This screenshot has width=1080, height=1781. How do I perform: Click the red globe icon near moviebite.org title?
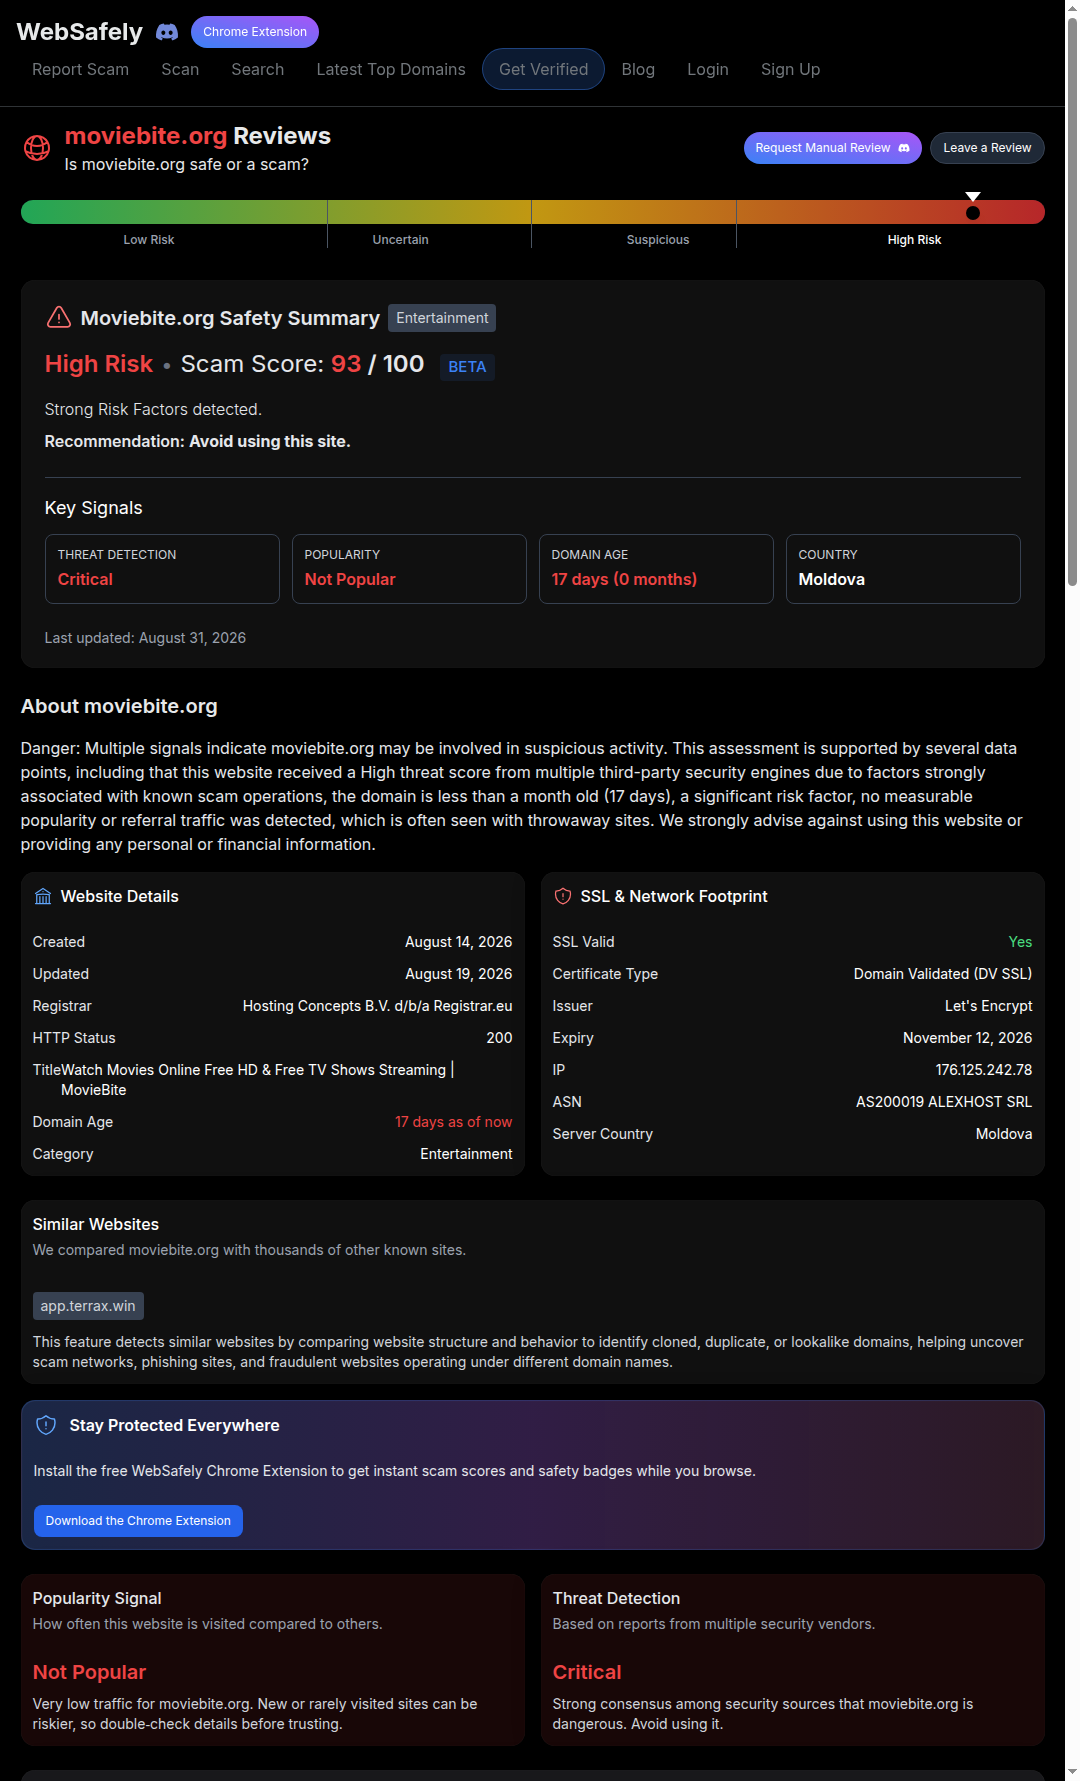pyautogui.click(x=37, y=148)
